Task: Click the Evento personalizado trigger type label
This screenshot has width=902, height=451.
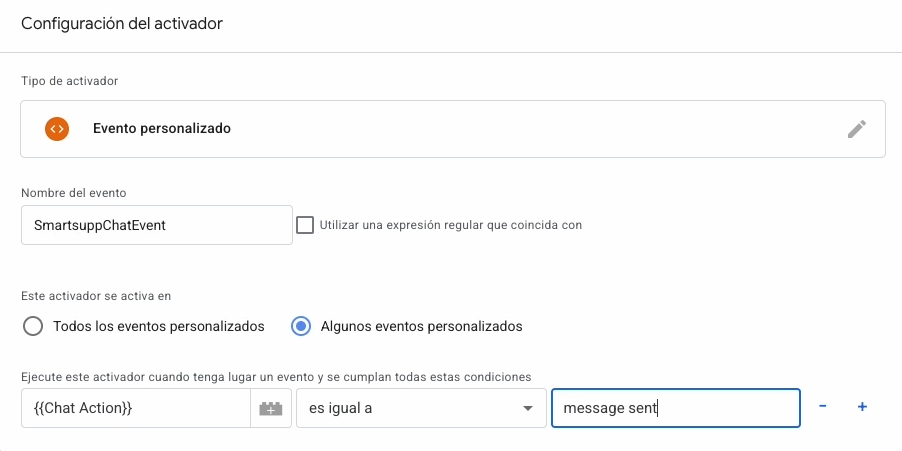Action: [162, 129]
